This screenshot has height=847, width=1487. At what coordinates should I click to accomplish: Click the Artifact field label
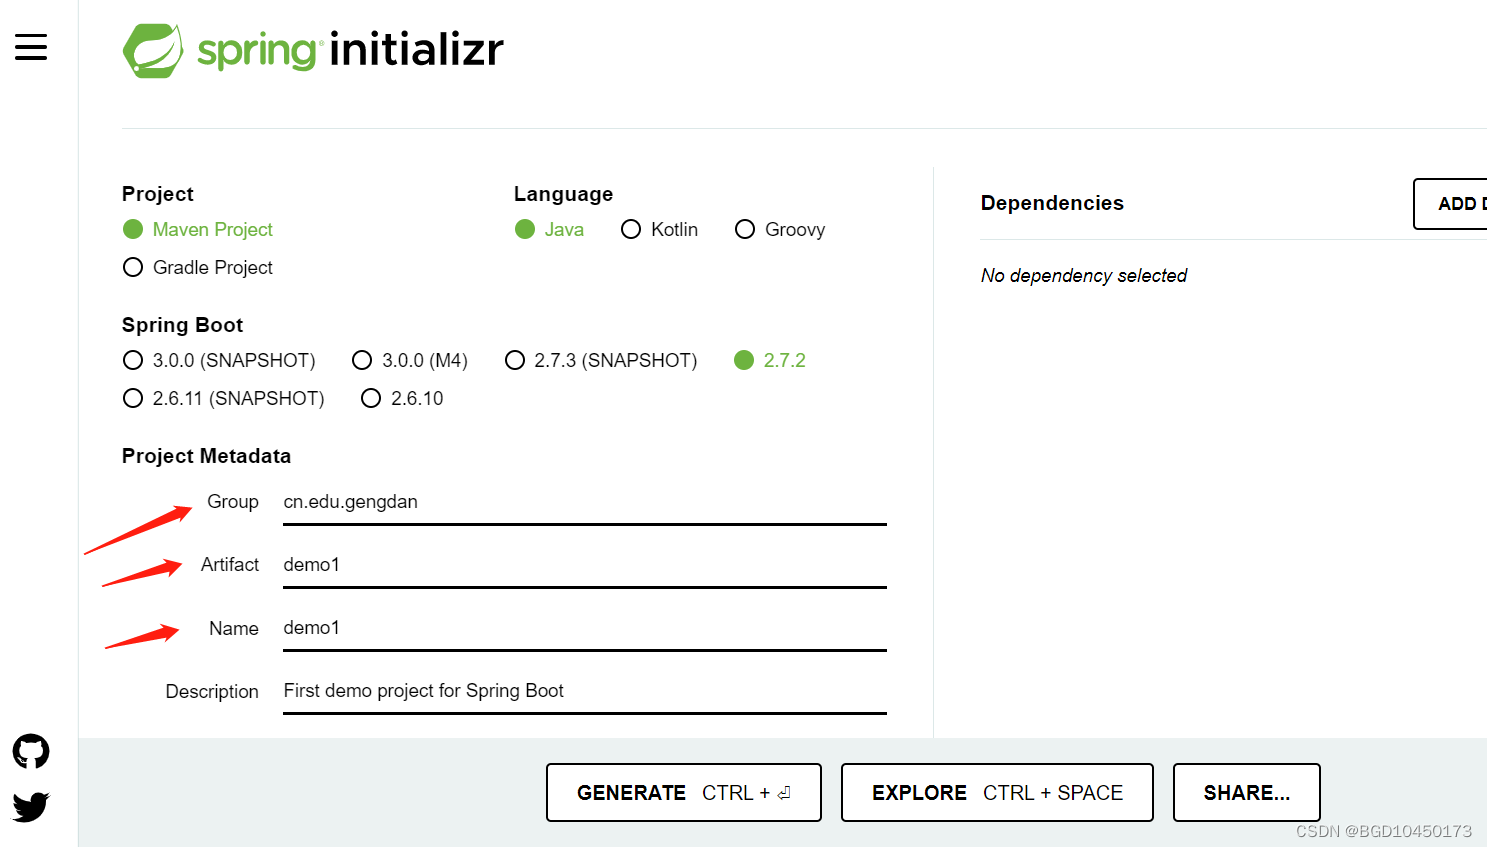(x=230, y=565)
